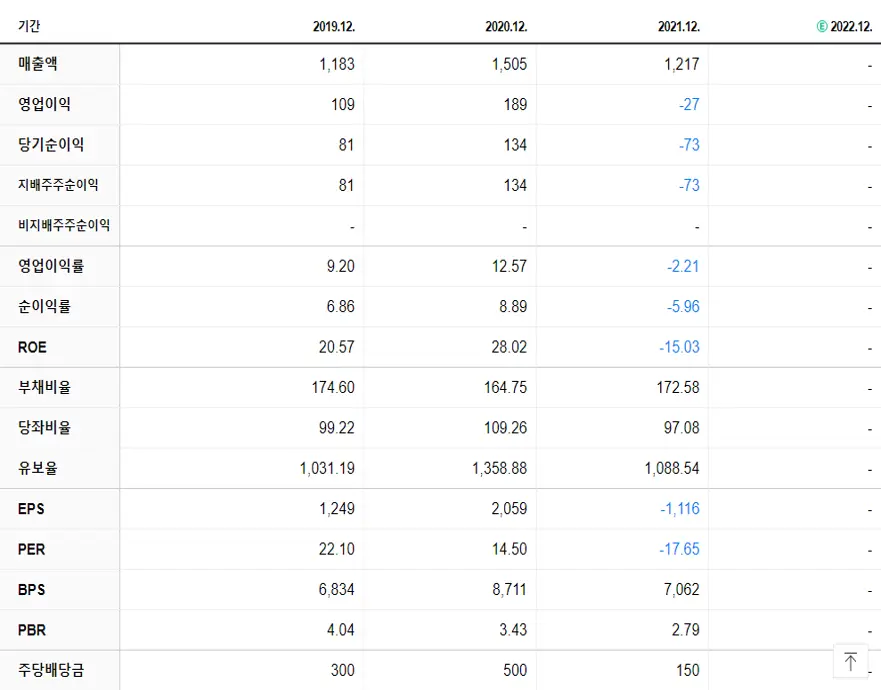Click the 영업이익 row label
The image size is (881, 690).
(44, 104)
